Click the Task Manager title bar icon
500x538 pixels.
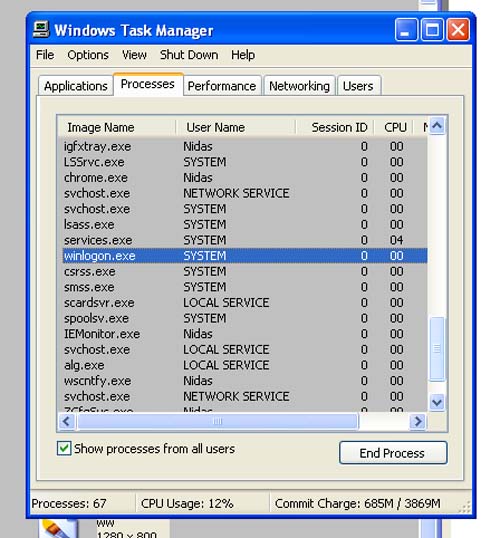(41, 30)
